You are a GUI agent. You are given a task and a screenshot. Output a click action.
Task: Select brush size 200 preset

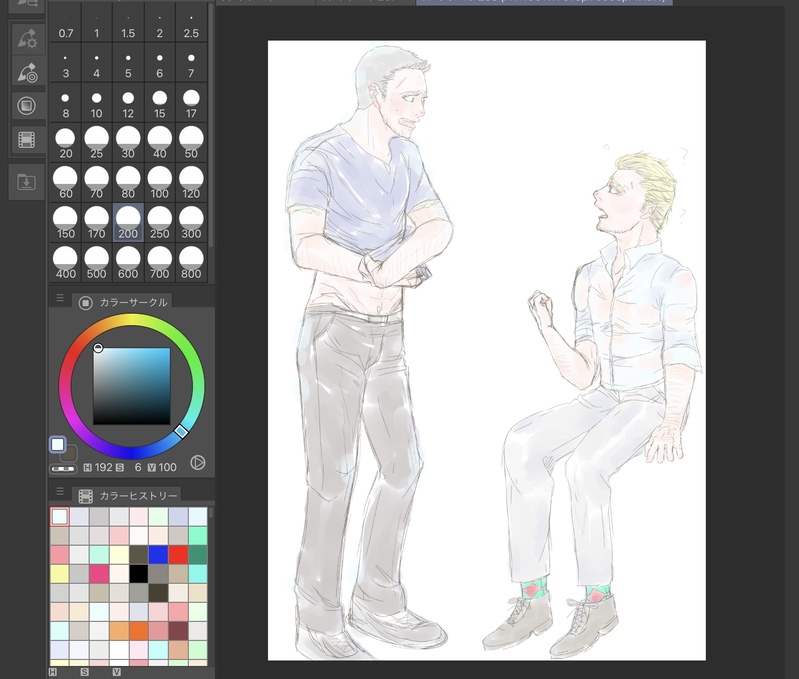(x=128, y=223)
